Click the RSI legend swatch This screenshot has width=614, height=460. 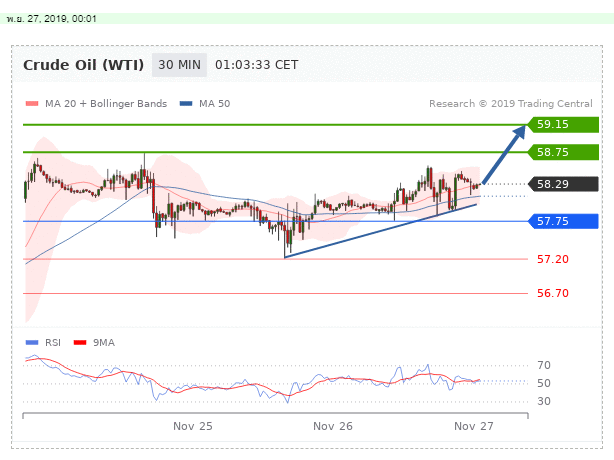[32, 343]
